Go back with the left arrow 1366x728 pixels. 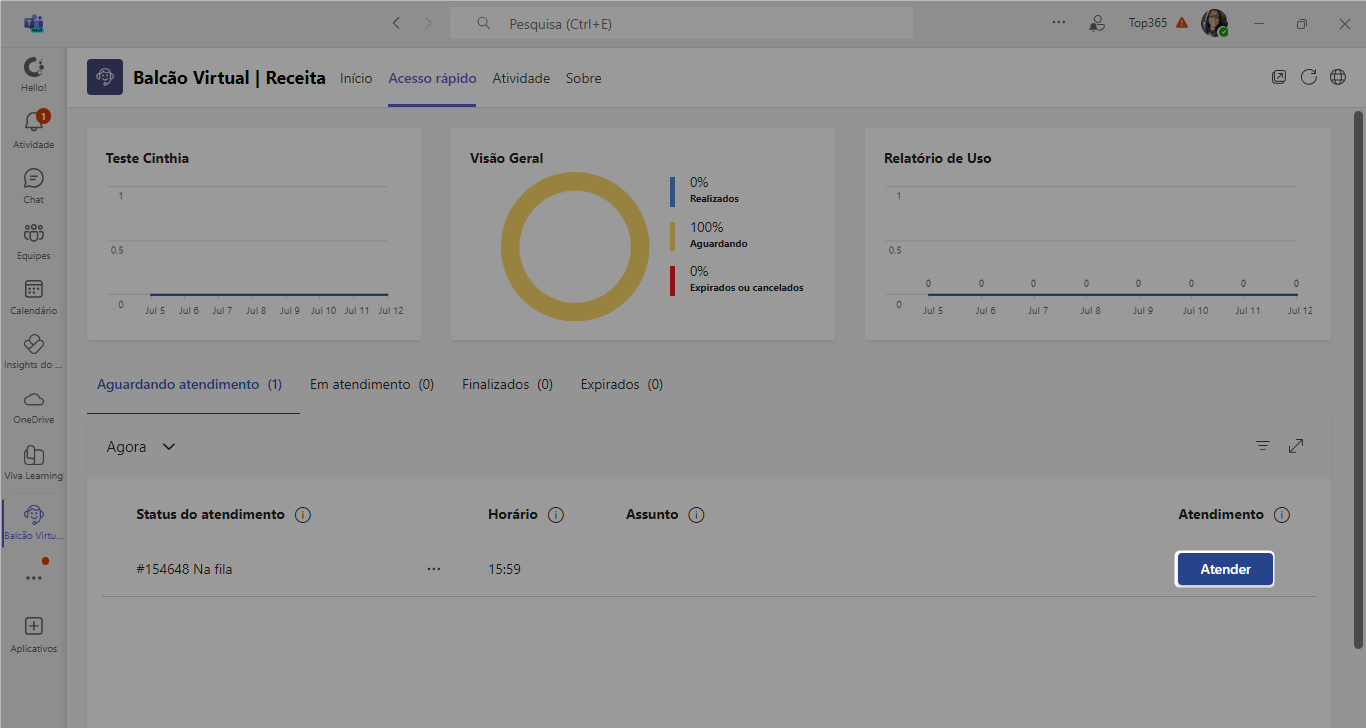pyautogui.click(x=396, y=23)
